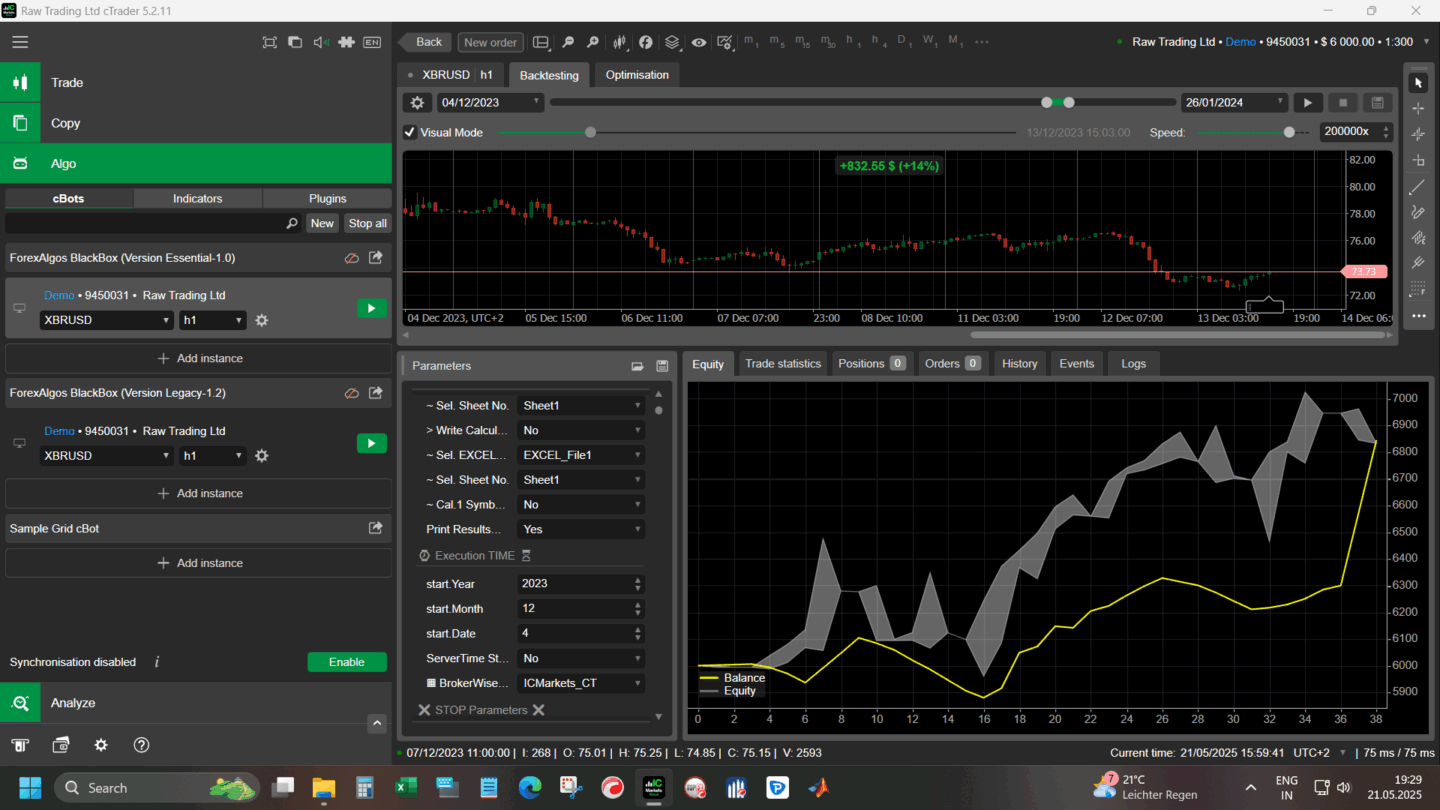Click the eye viewing options icon
Viewport: 1440px width, 810px height.
click(698, 42)
